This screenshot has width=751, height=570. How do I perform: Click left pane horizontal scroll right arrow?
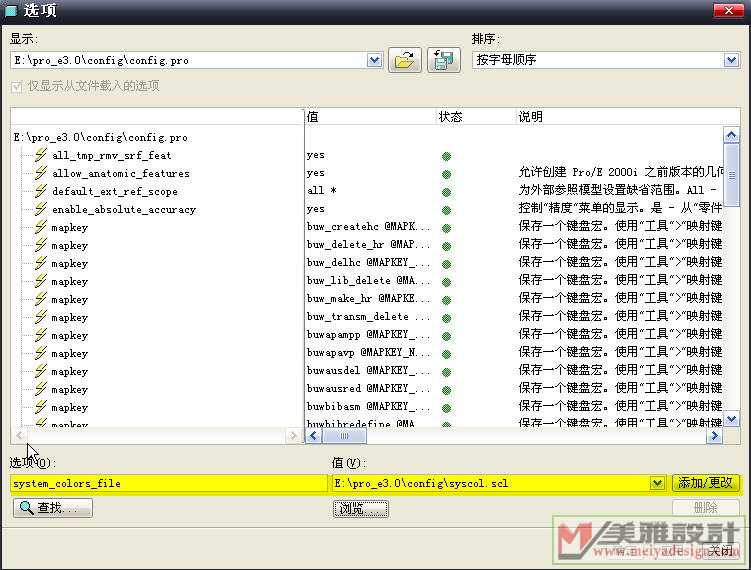point(293,435)
